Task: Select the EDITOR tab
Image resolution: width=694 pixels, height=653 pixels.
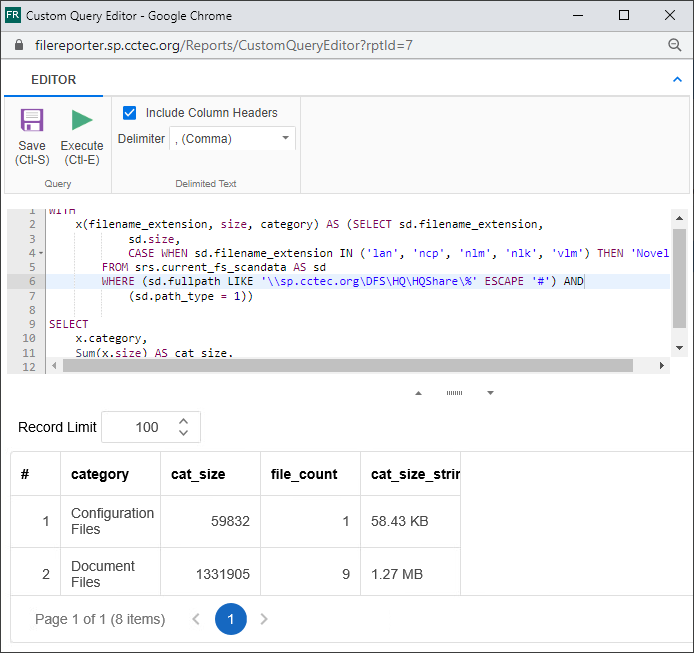Action: [53, 80]
